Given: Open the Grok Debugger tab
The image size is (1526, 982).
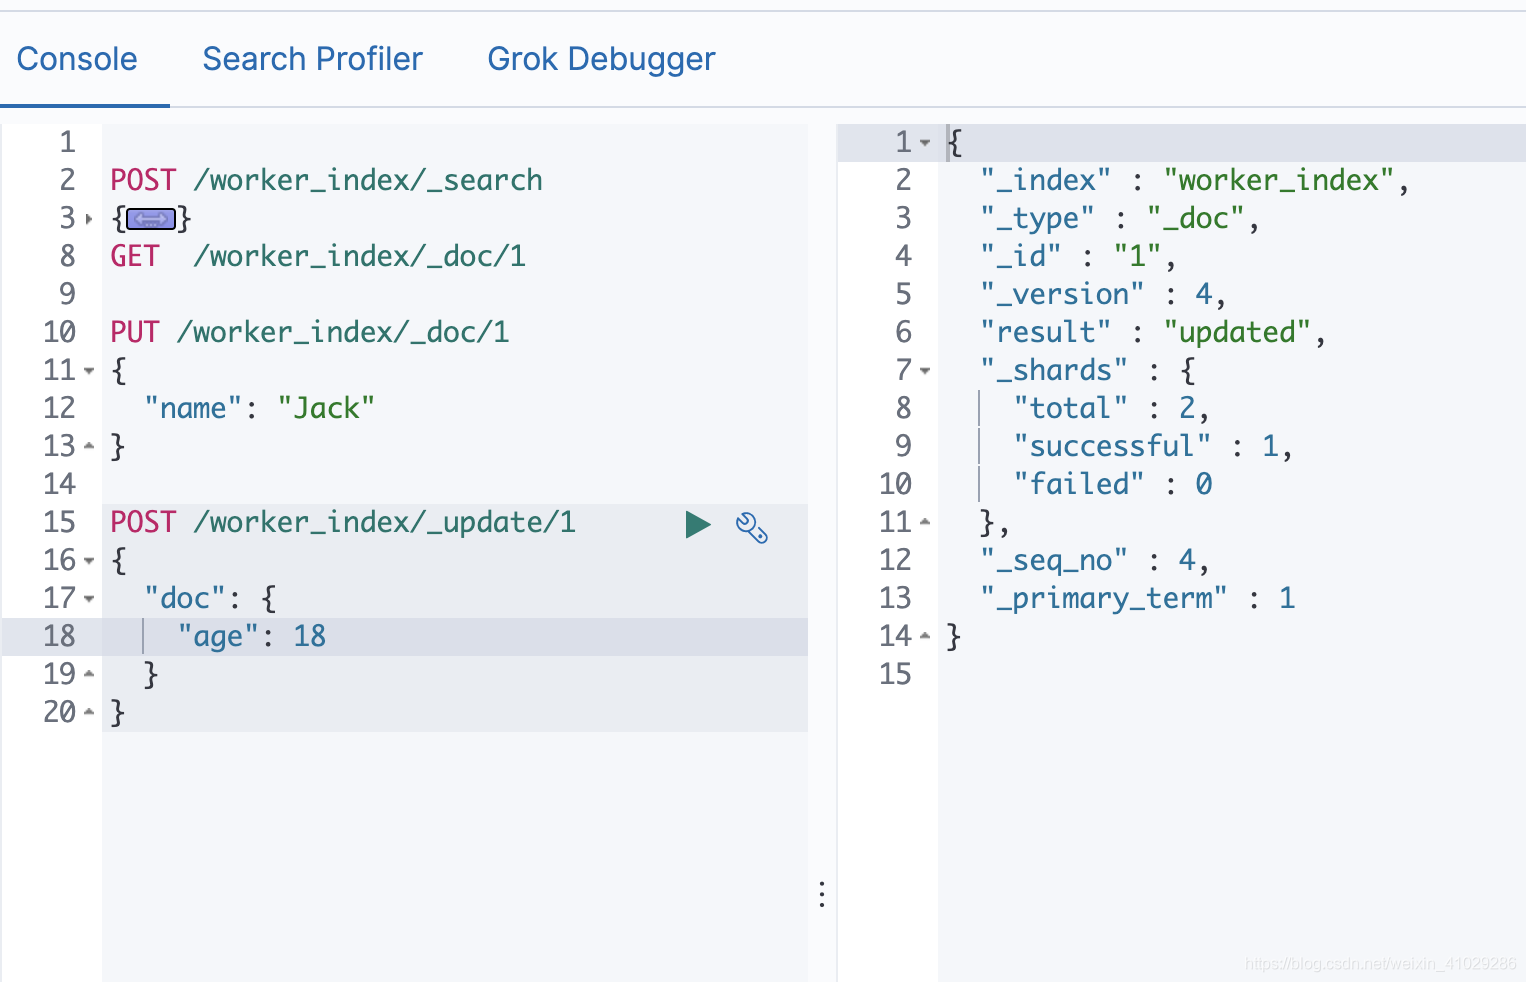Looking at the screenshot, I should [601, 59].
